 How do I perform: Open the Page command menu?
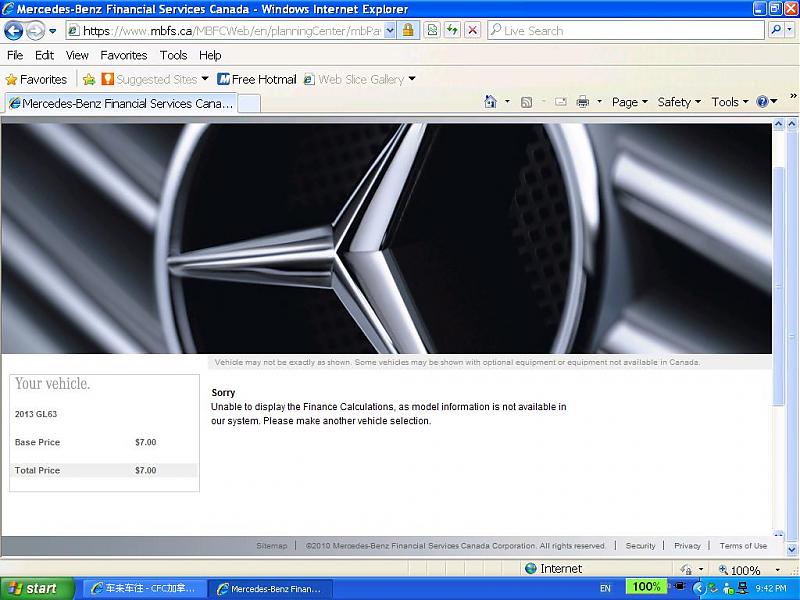630,102
